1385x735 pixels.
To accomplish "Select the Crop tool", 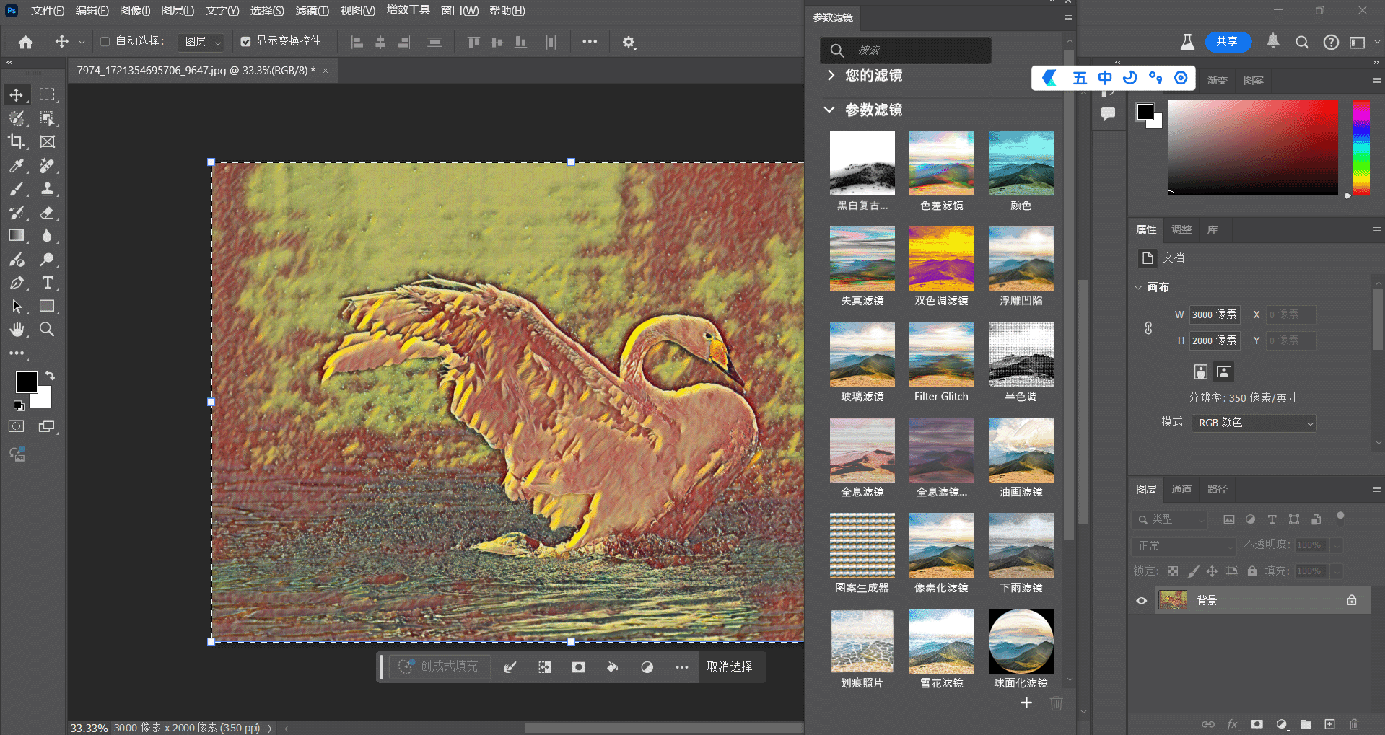I will (x=16, y=141).
